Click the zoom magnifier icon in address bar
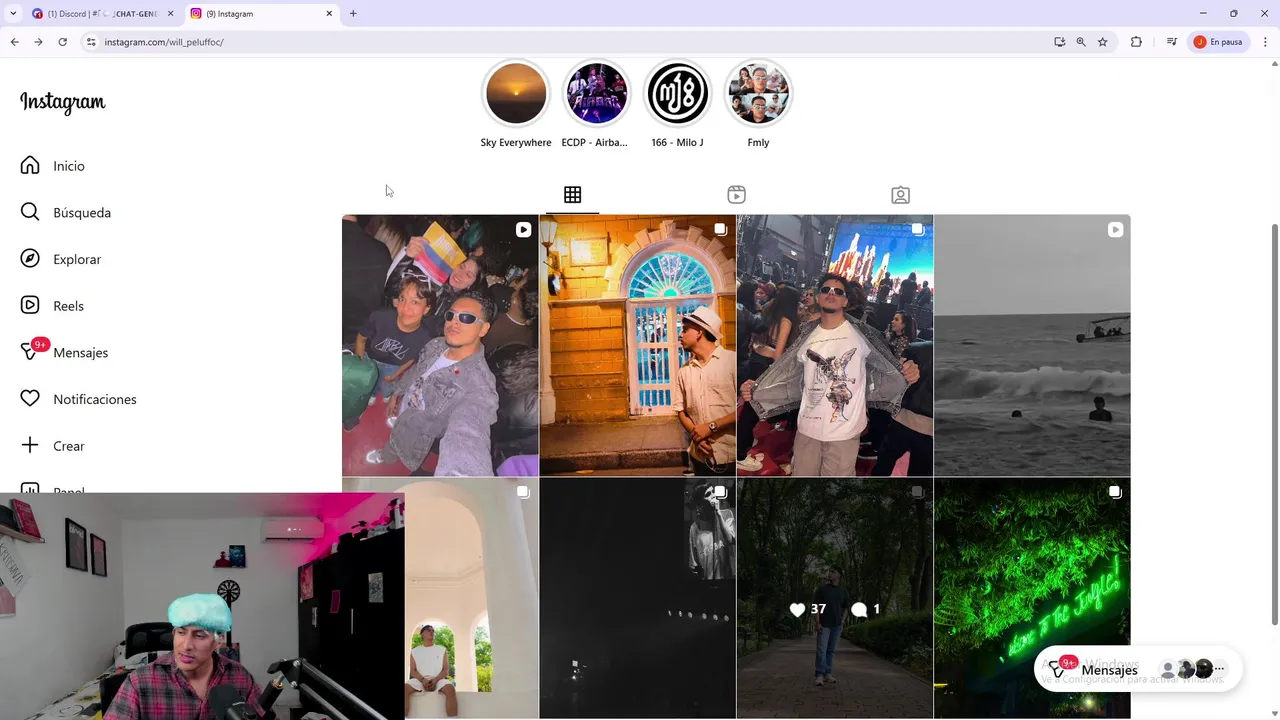 click(1081, 42)
